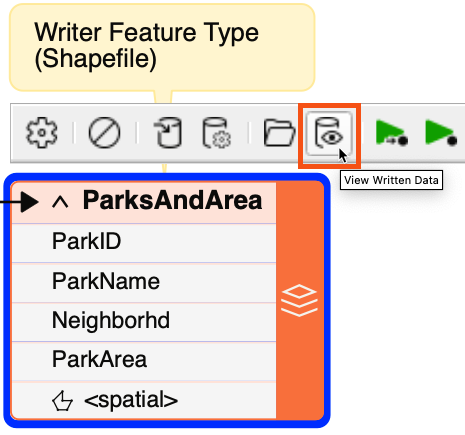Click the stacked layers icon on writer

[x=299, y=300]
